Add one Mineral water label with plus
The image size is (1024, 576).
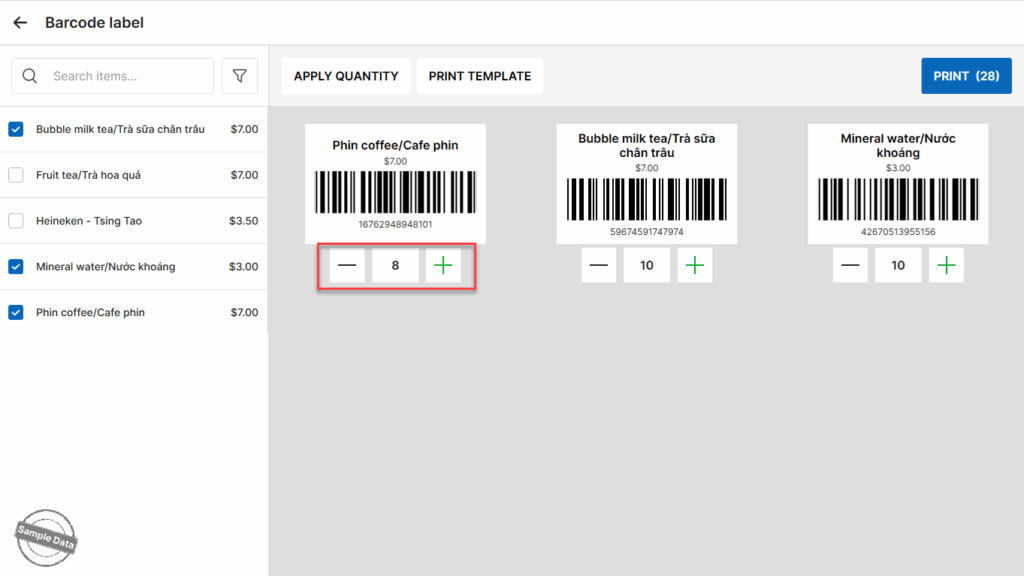(946, 265)
